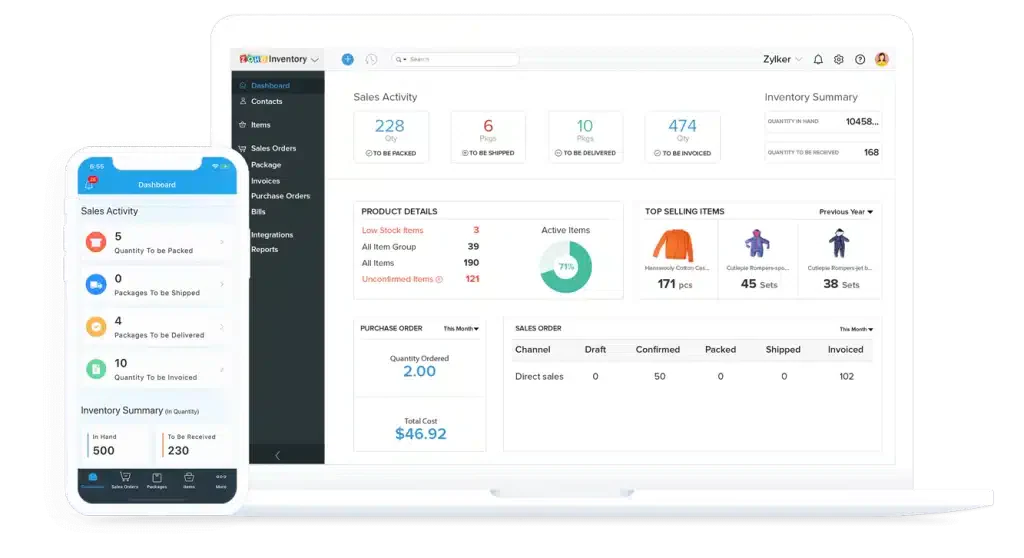The width and height of the screenshot is (1024, 558).
Task: Open the Zylker organization dropdown
Action: (782, 59)
